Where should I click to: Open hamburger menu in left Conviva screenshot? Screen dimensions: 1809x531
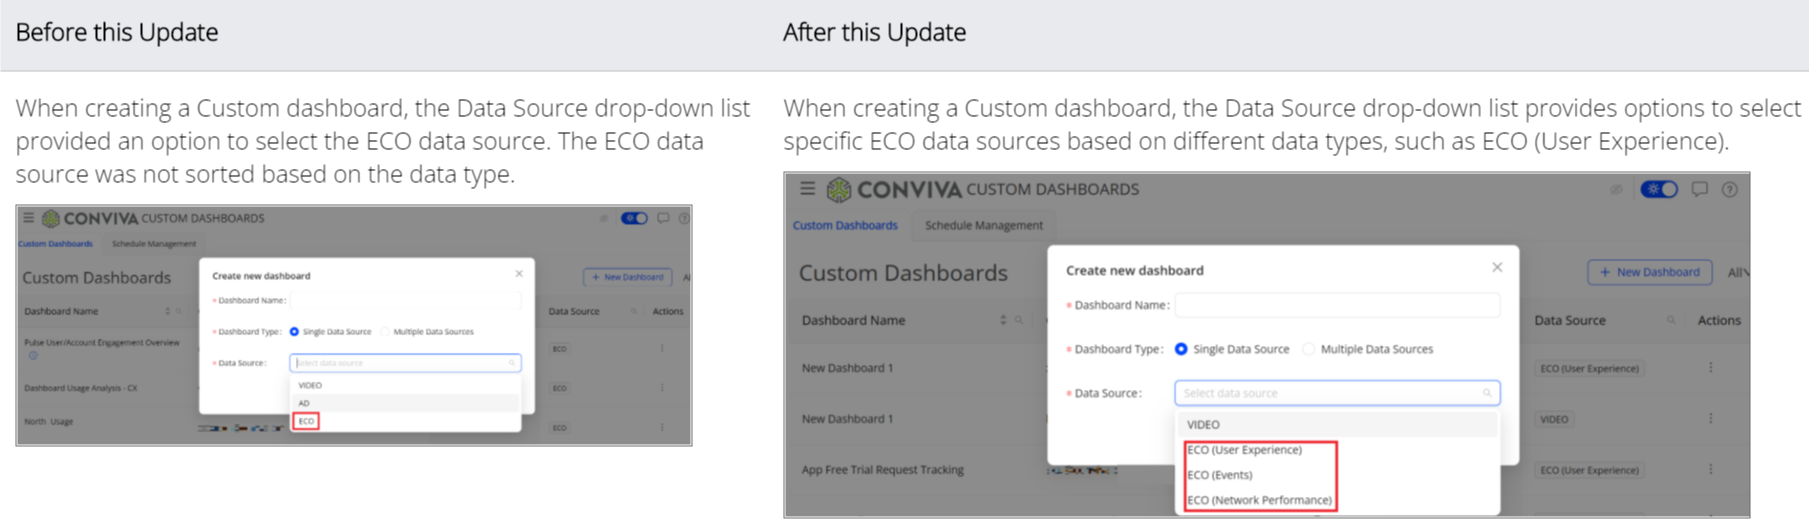(28, 217)
